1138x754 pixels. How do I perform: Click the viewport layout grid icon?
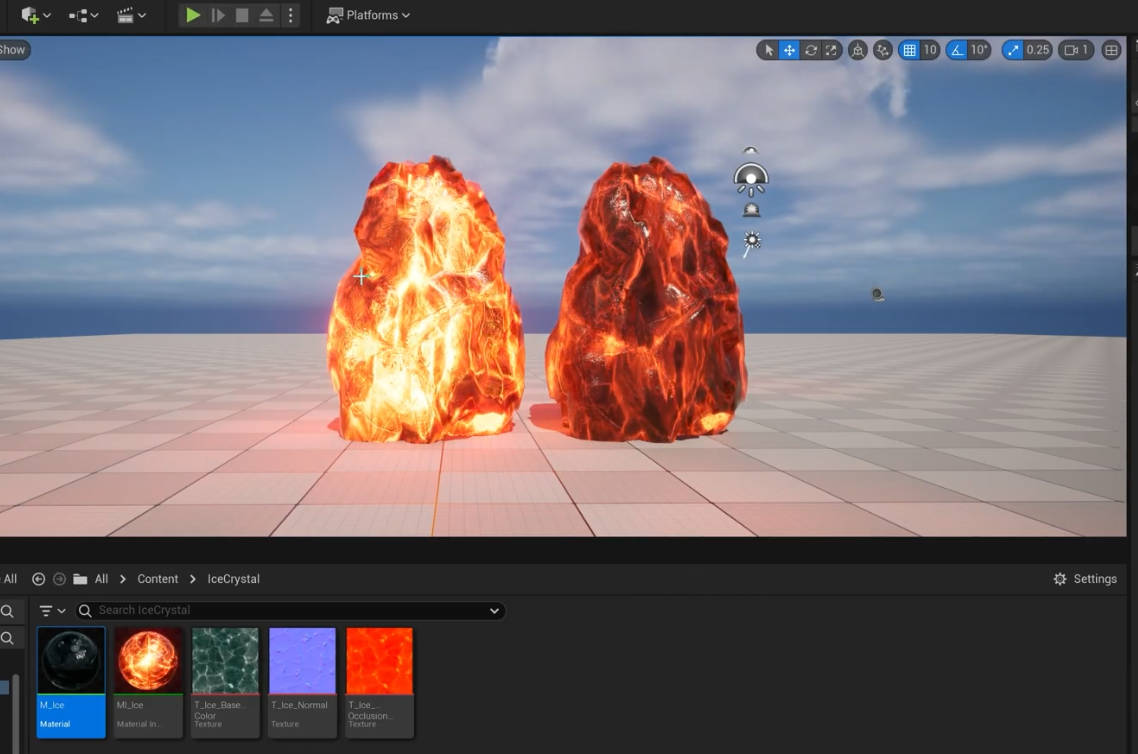pyautogui.click(x=1111, y=50)
